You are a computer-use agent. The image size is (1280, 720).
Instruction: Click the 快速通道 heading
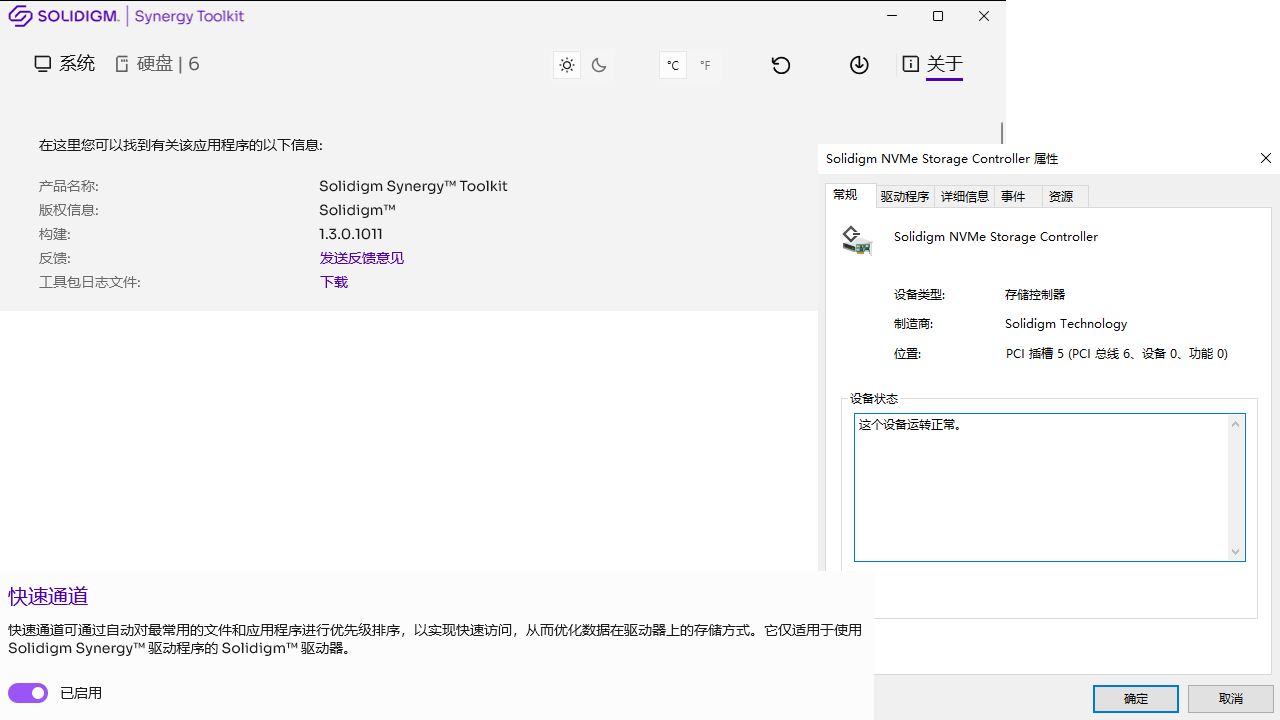pyautogui.click(x=48, y=596)
